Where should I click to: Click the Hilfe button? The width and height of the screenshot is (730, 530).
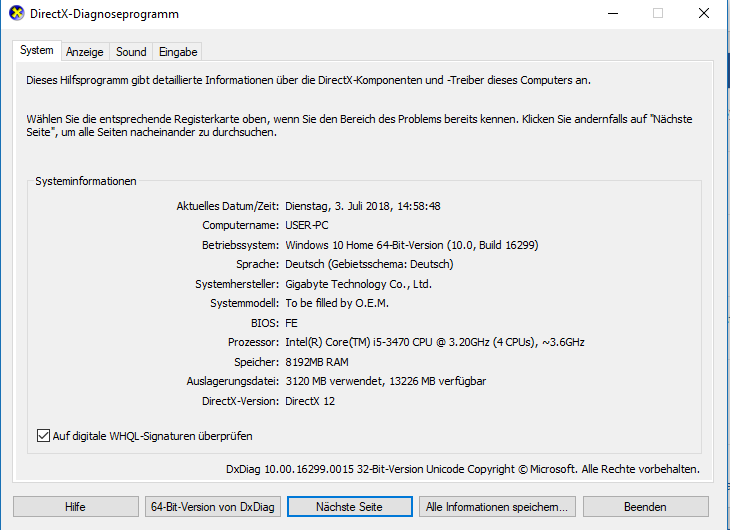click(x=75, y=507)
